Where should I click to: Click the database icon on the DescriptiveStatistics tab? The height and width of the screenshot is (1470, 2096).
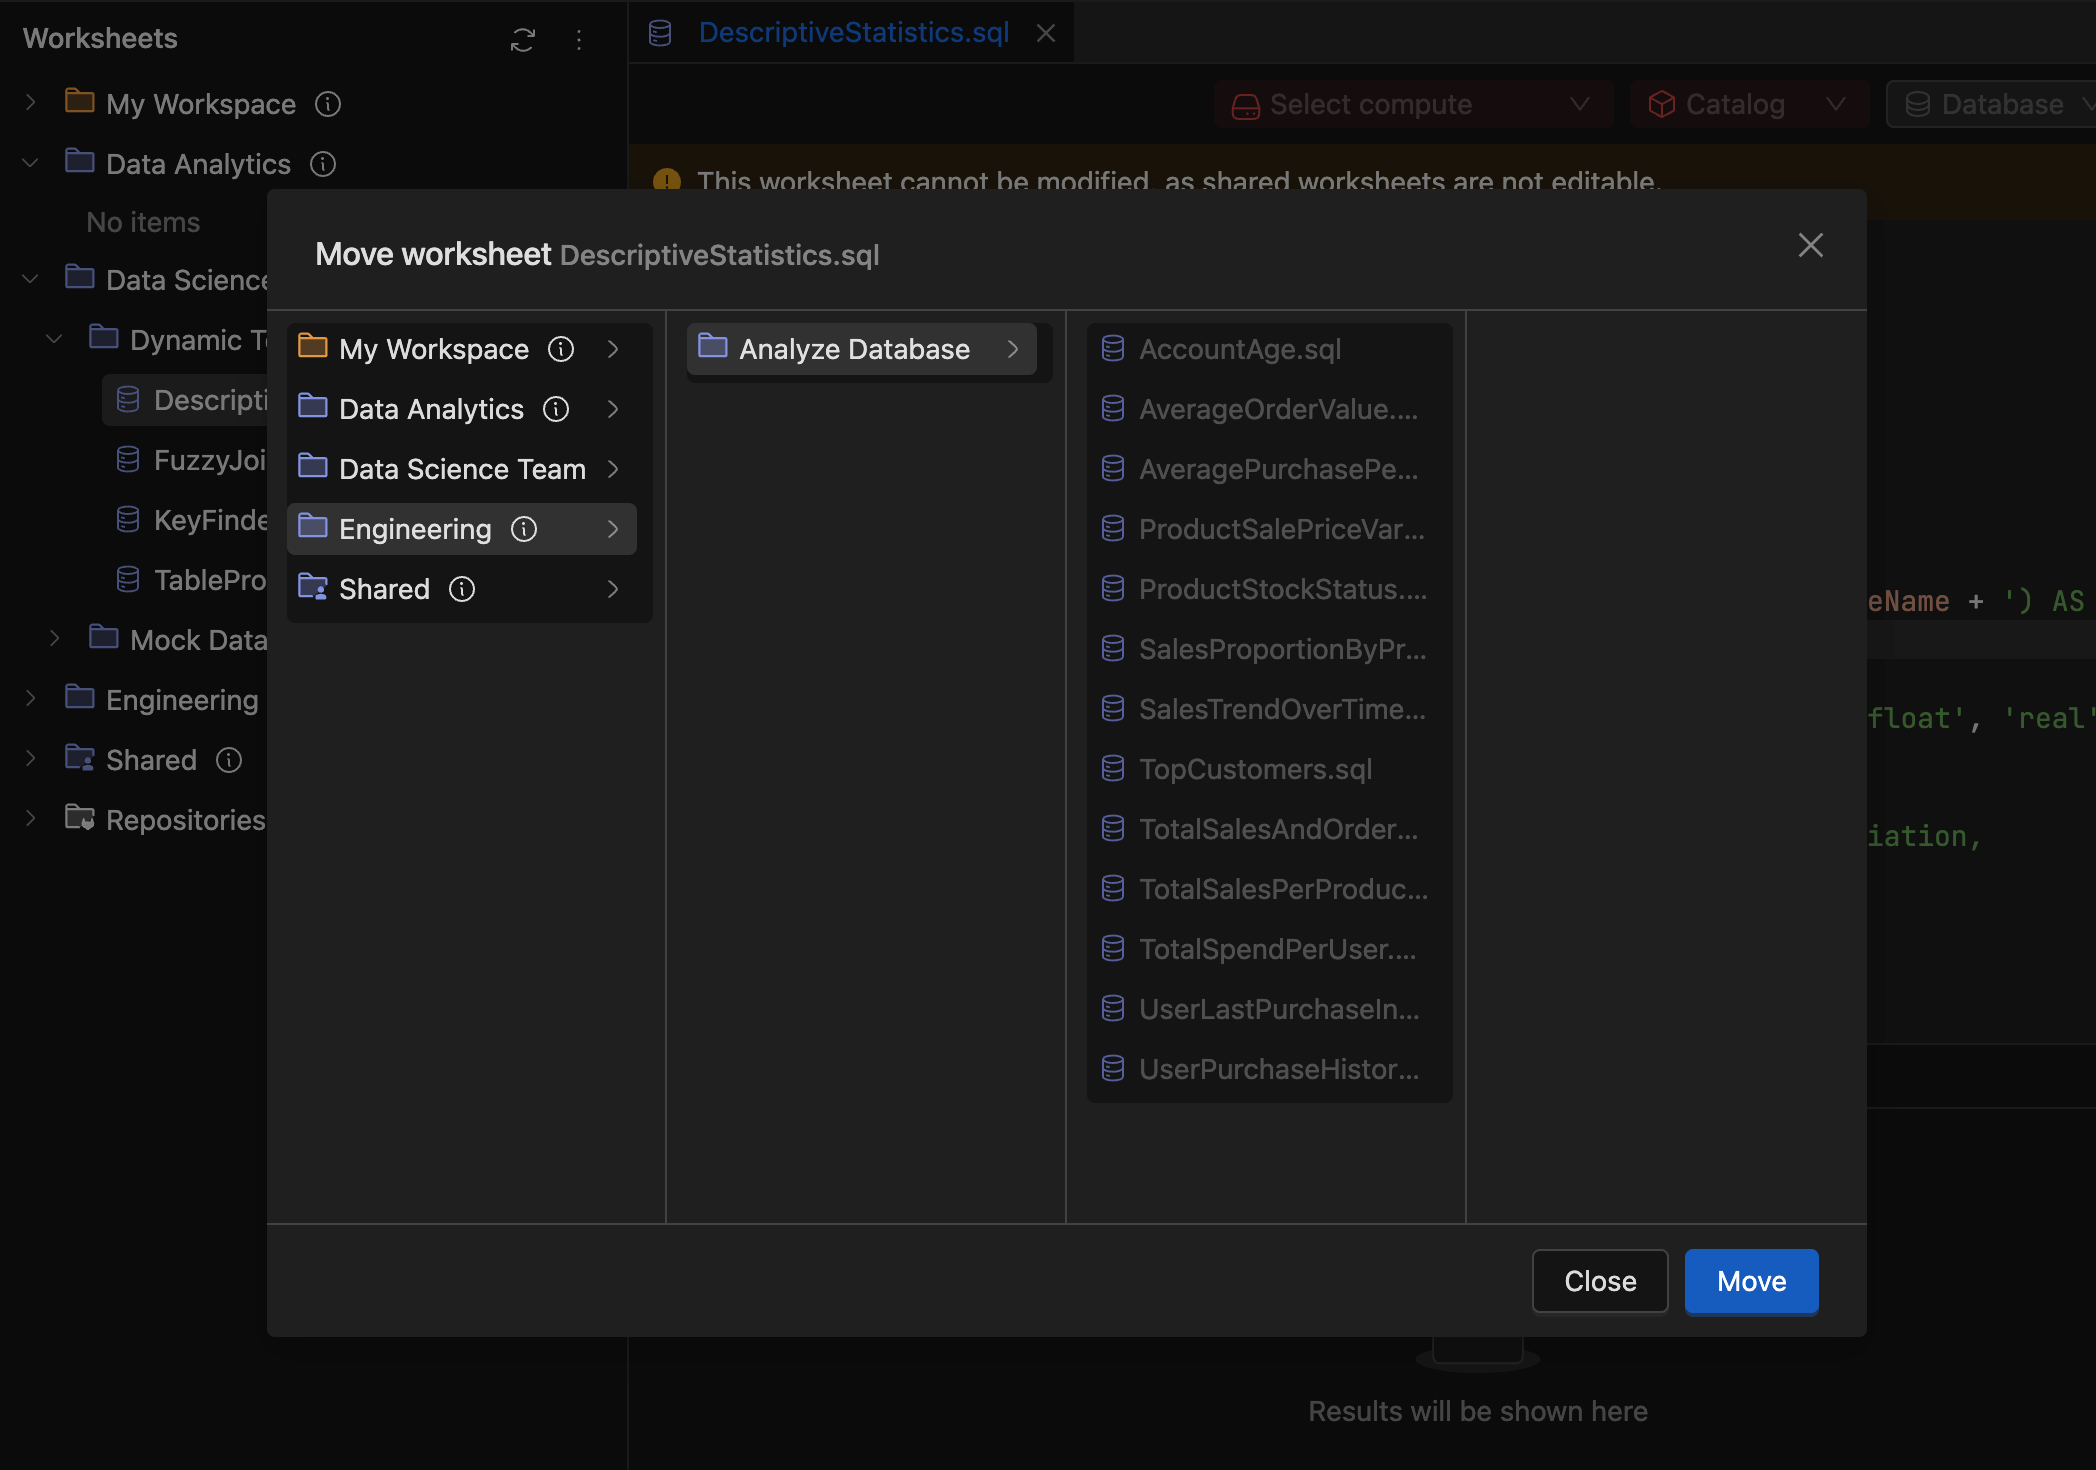click(x=660, y=33)
